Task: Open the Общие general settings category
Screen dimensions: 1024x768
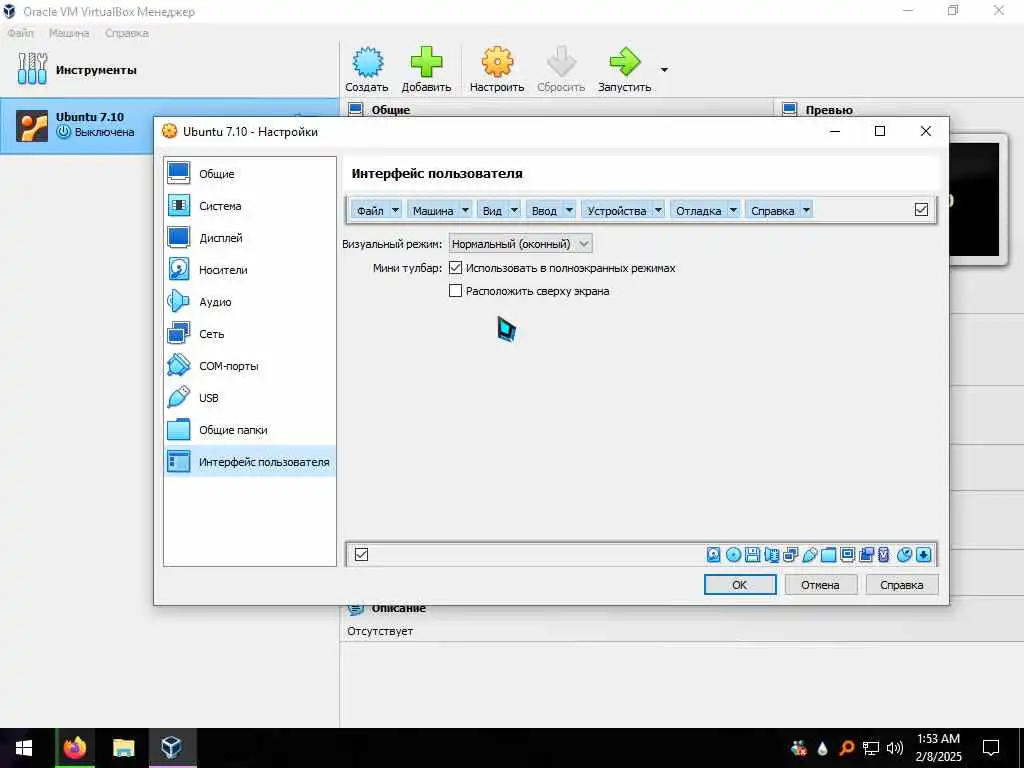Action: click(x=250, y=174)
